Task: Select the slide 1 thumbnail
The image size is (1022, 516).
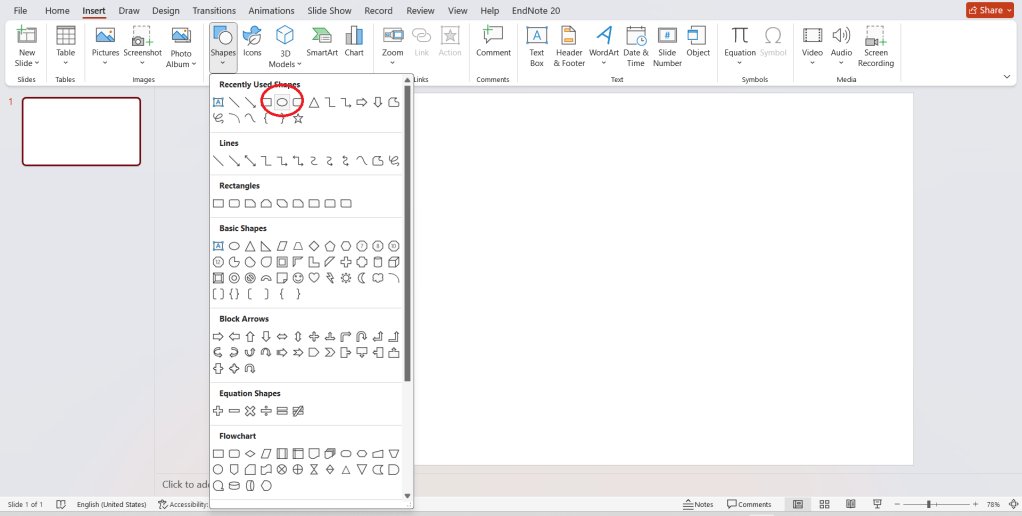Action: (x=81, y=131)
